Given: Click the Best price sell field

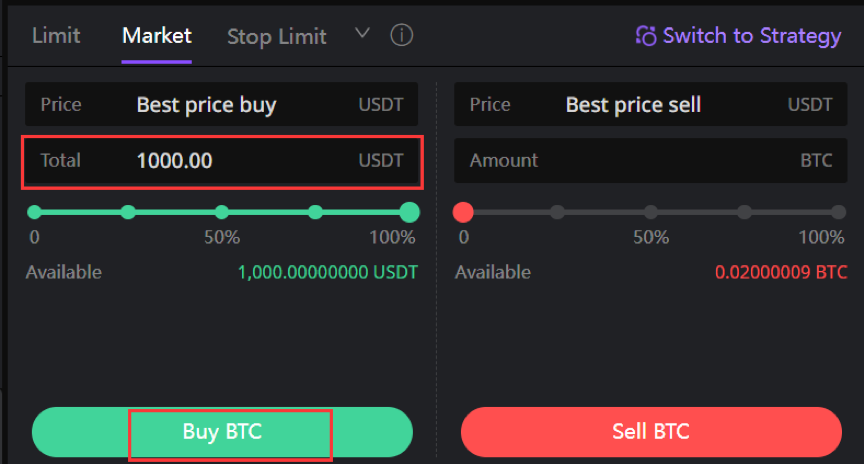Looking at the screenshot, I should tap(651, 104).
